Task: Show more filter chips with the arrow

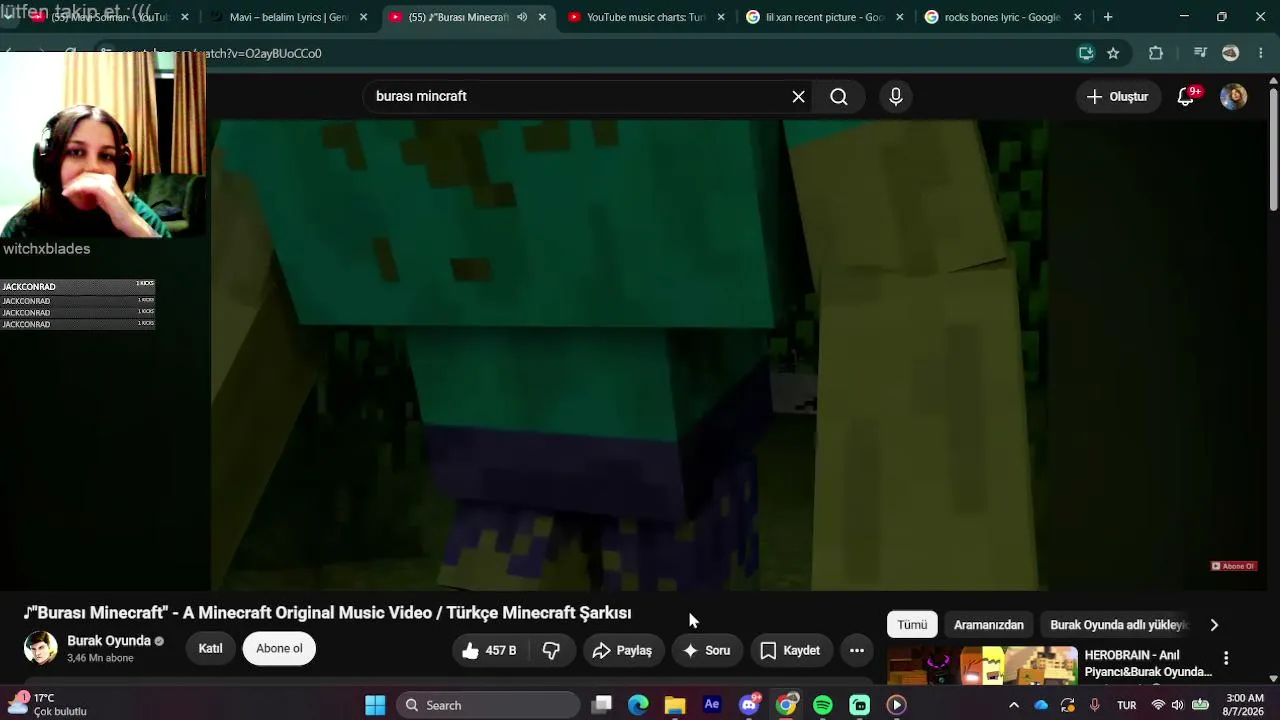Action: click(x=1214, y=625)
